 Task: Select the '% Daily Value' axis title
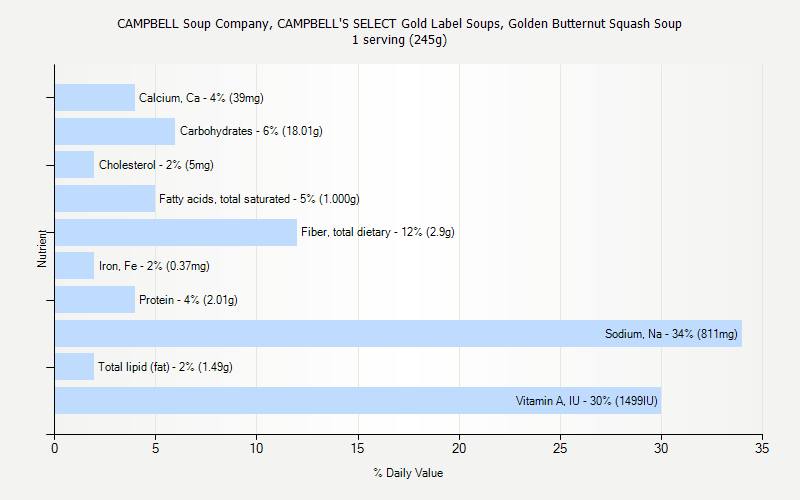[408, 472]
